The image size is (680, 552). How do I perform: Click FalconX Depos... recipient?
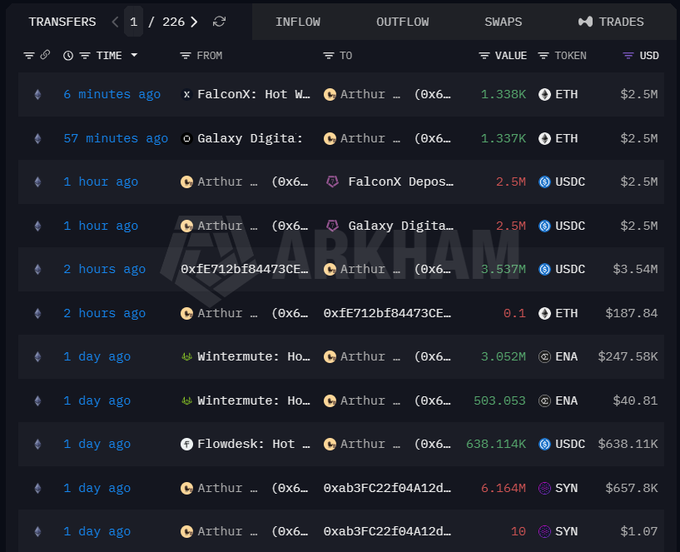(401, 182)
